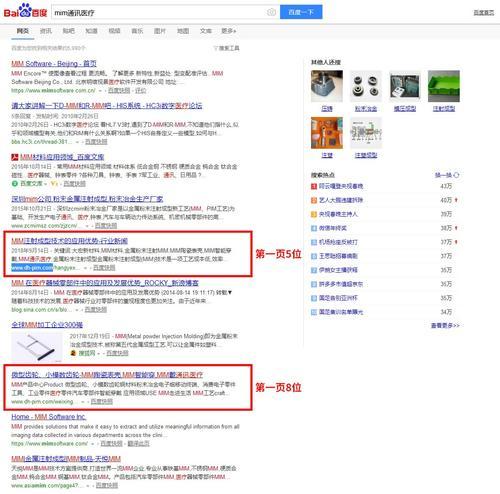Click the 注塑成型 diagram thumbnail
The image size is (500, 494).
pyautogui.click(x=366, y=133)
